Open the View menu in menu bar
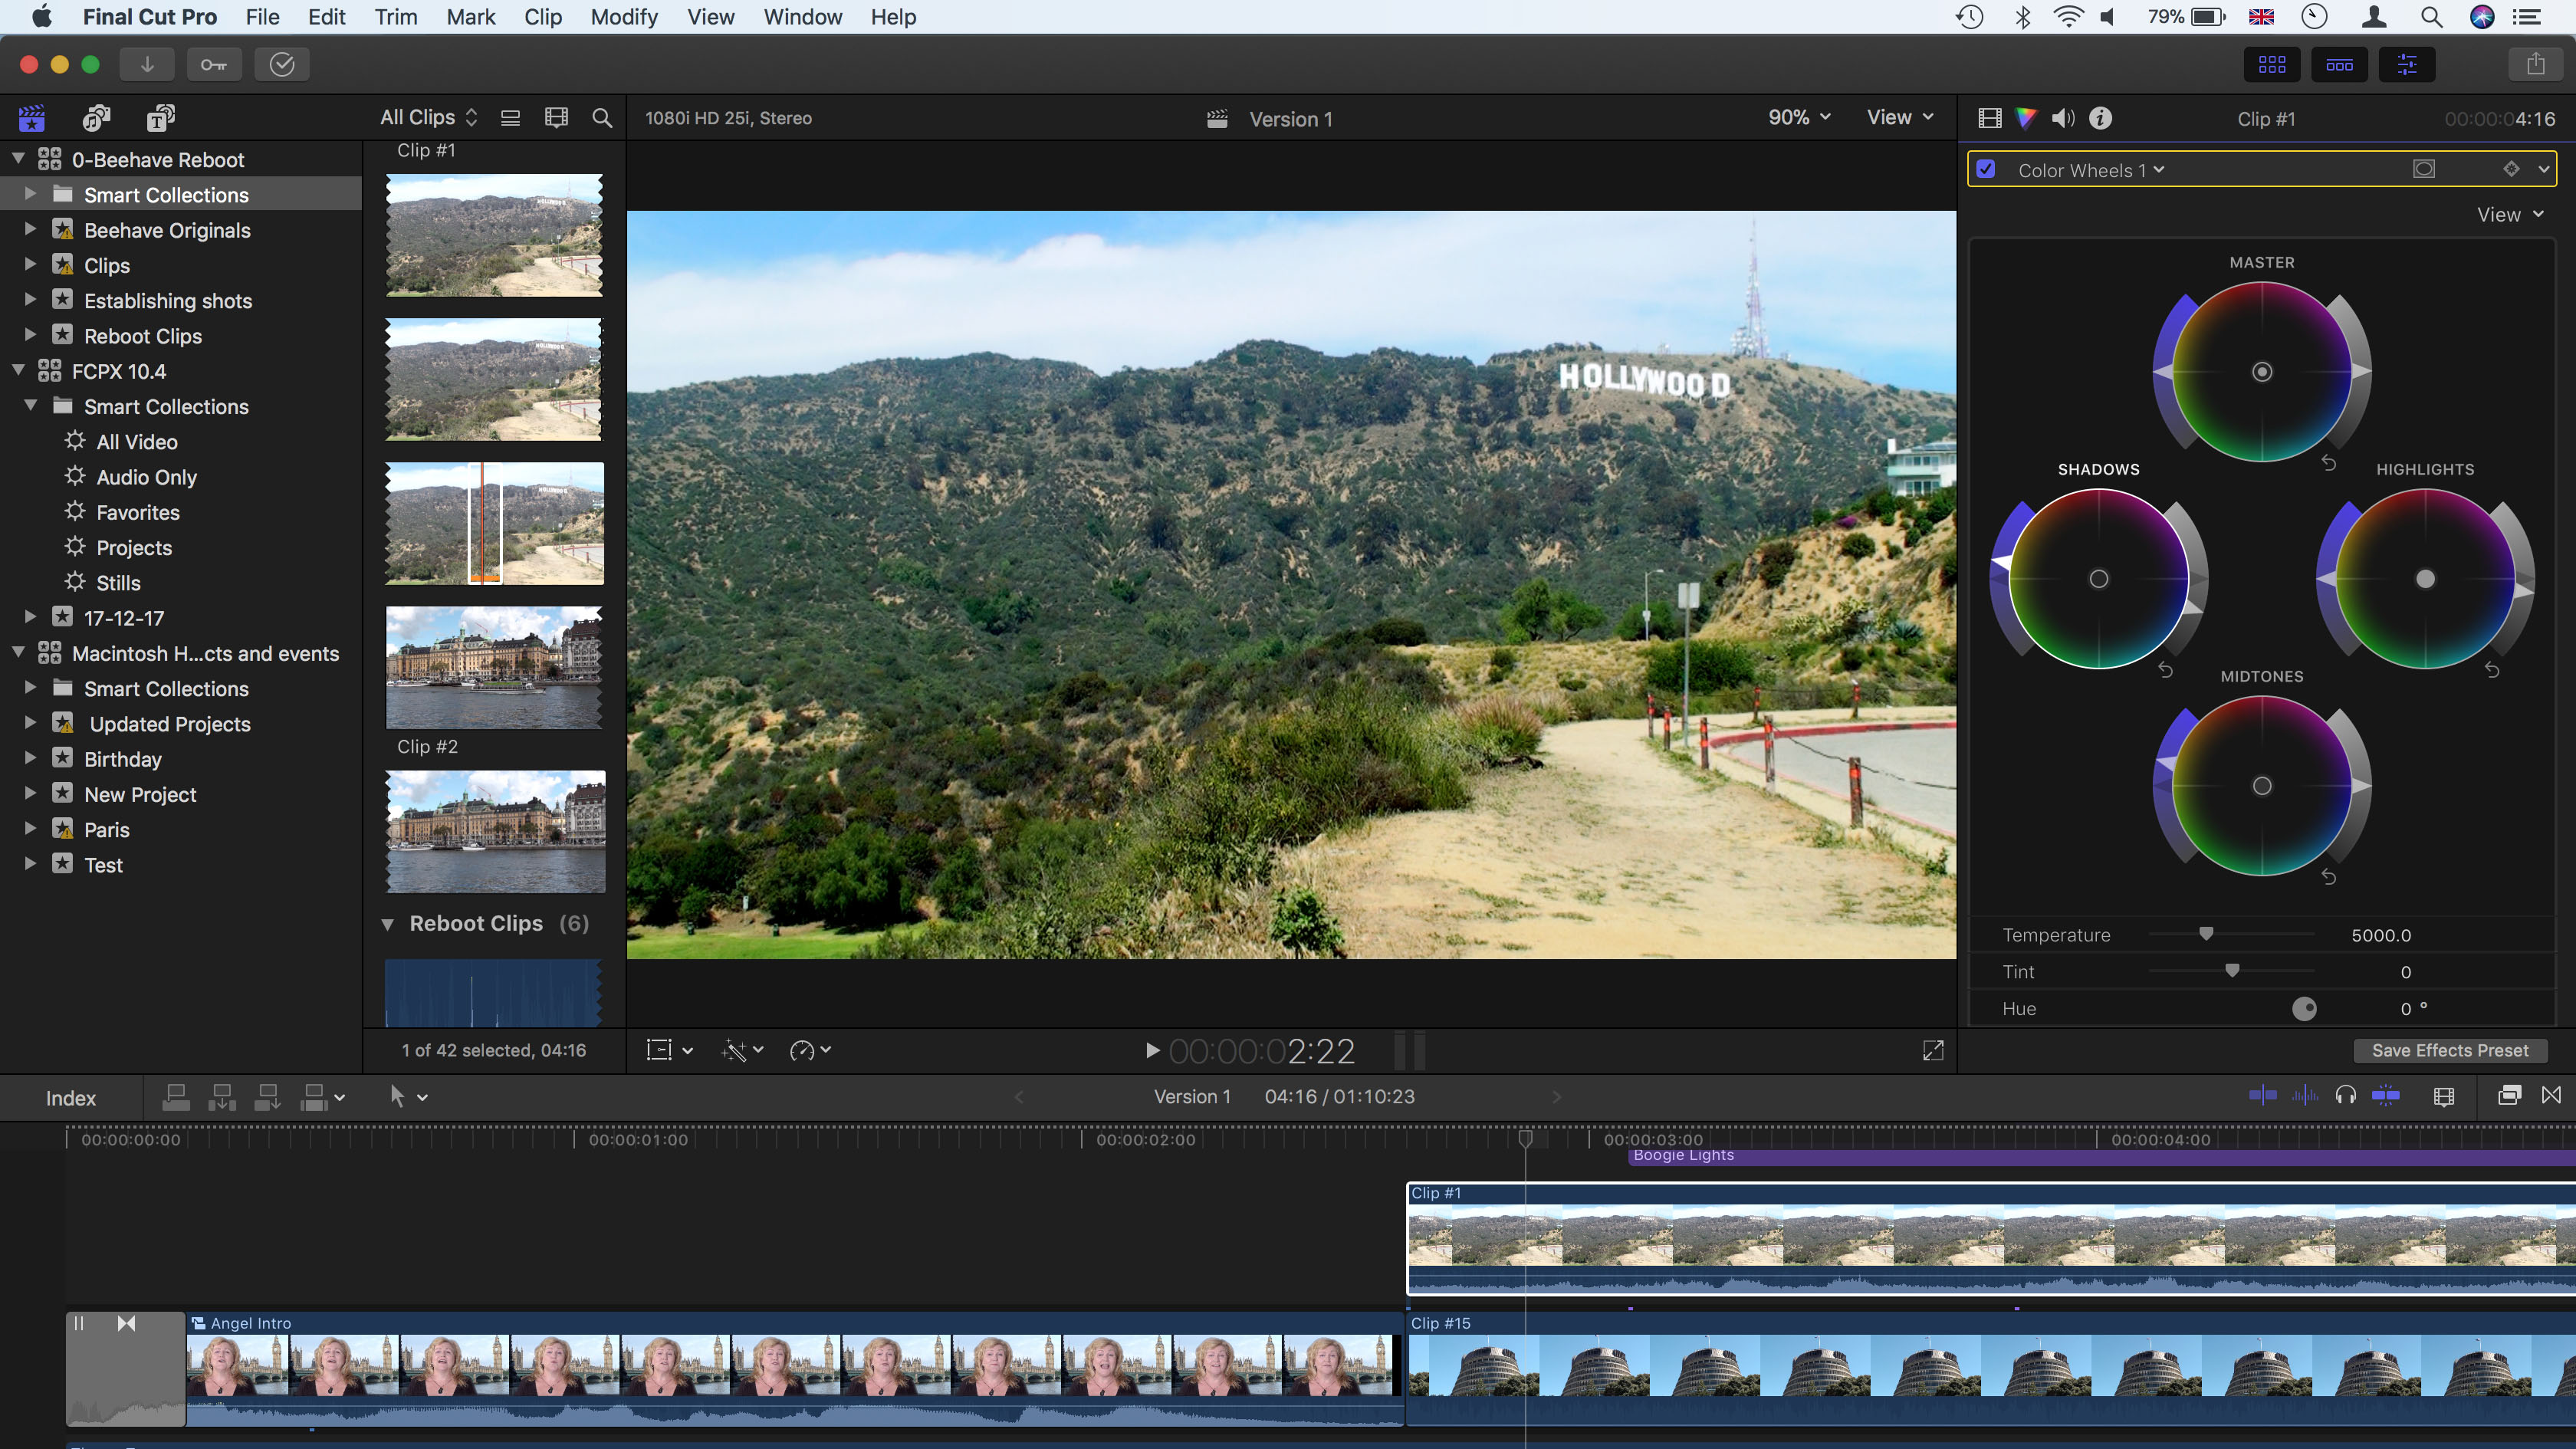 708,16
